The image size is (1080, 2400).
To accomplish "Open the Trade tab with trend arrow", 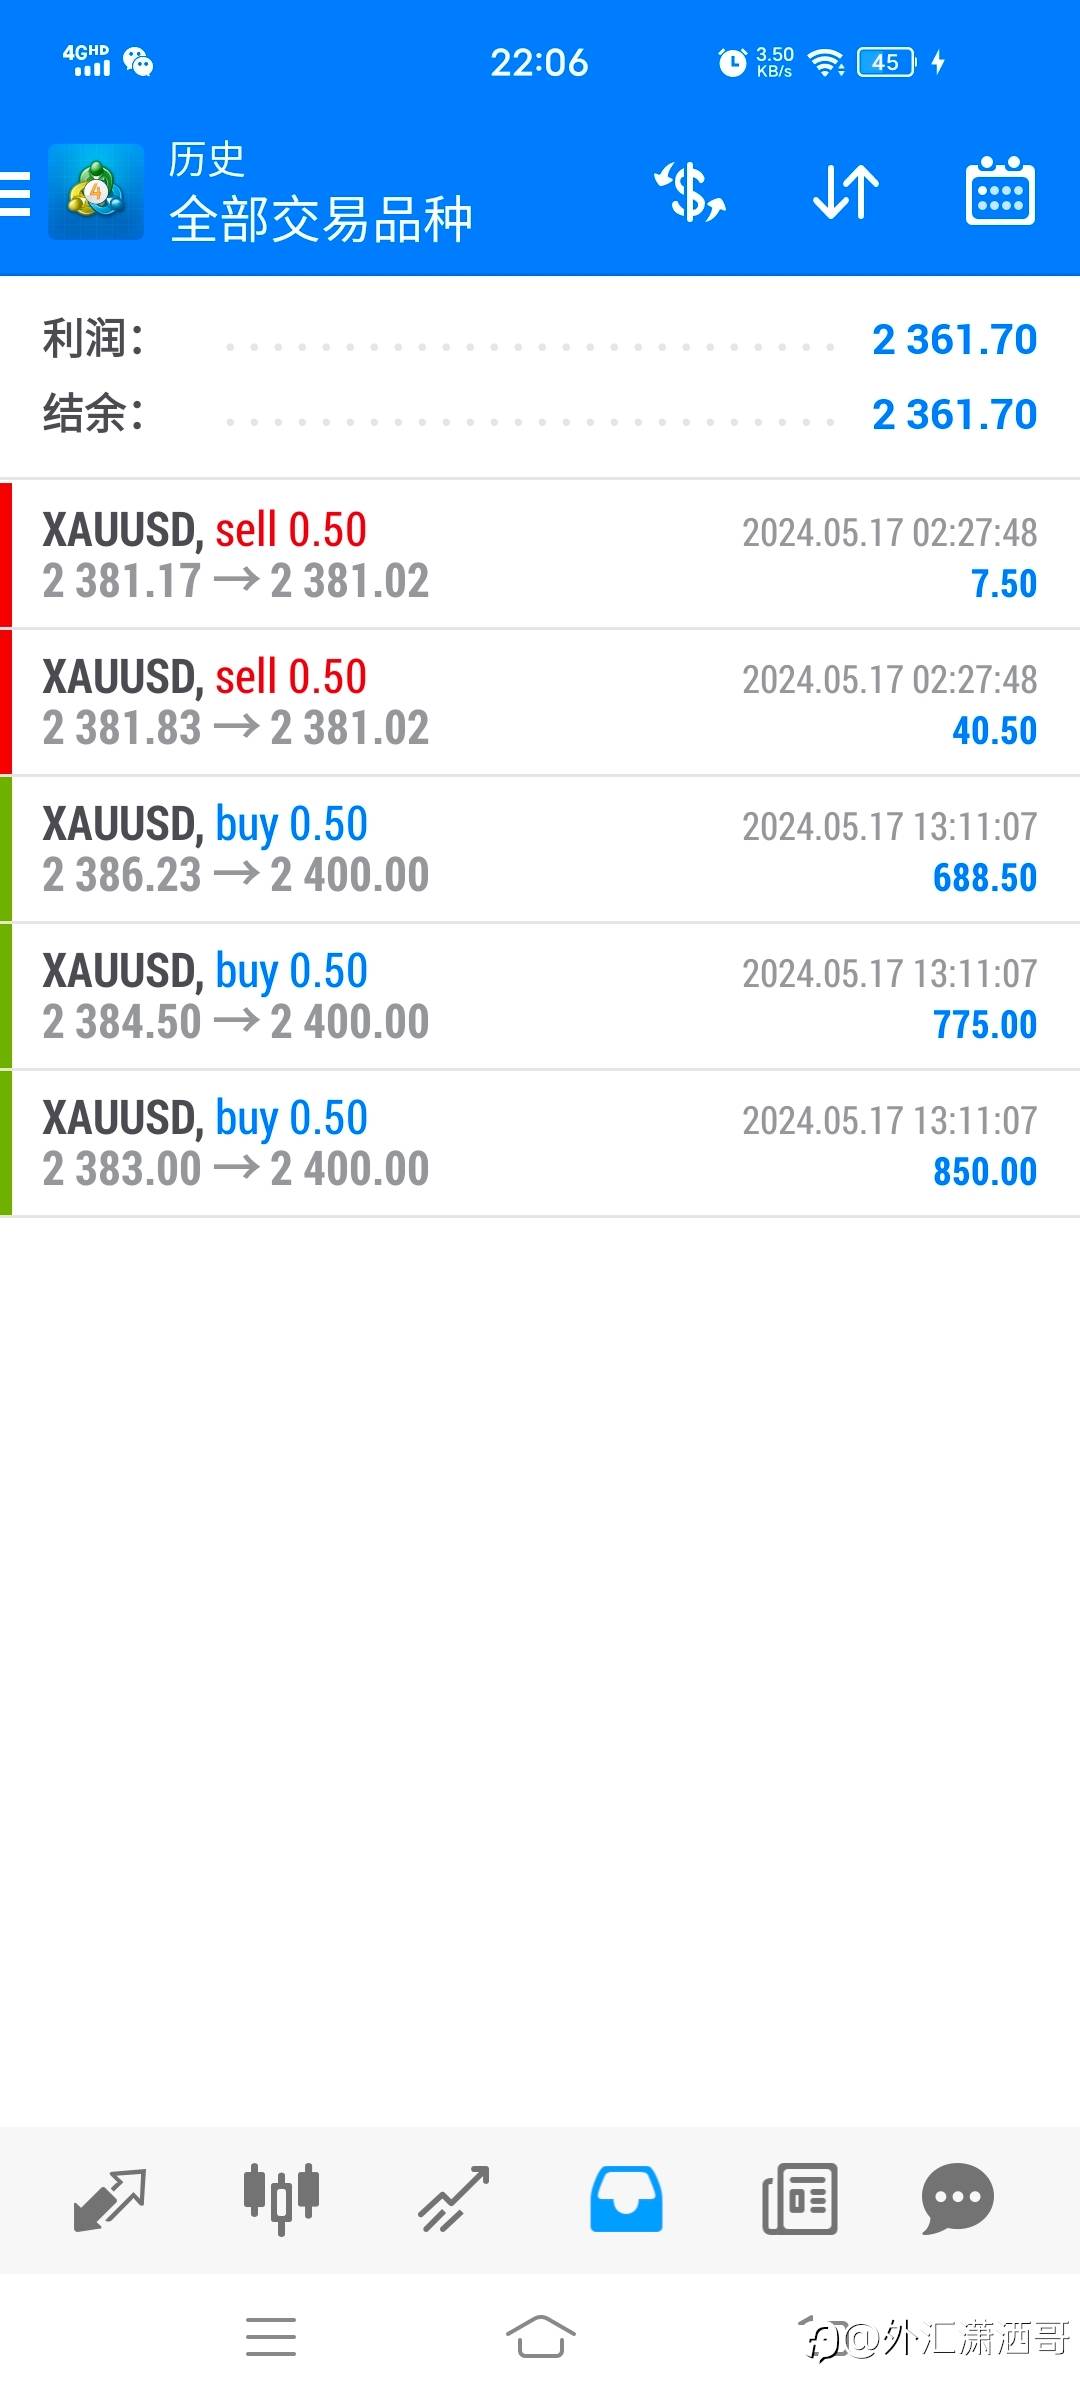I will click(x=454, y=2198).
